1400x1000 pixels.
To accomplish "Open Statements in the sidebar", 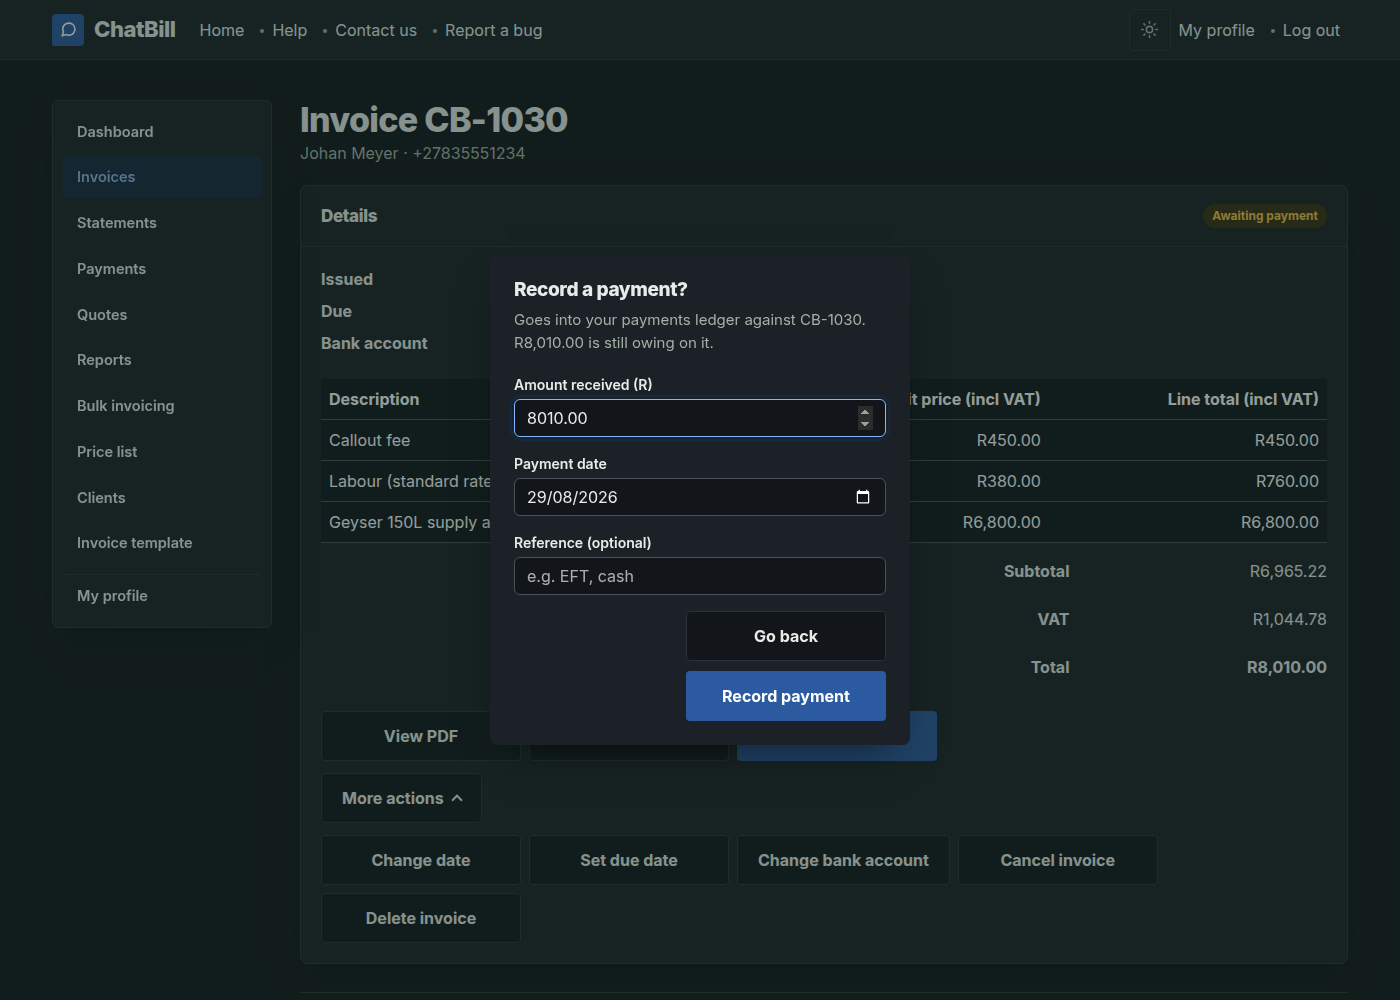I will [x=162, y=223].
